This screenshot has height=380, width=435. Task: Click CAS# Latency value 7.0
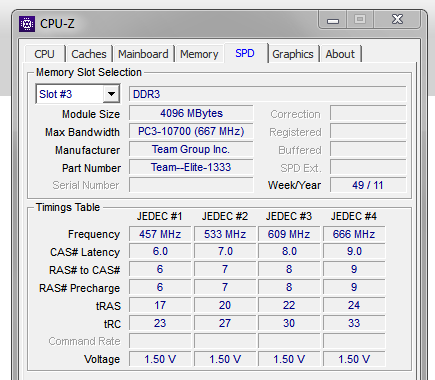[x=225, y=251]
